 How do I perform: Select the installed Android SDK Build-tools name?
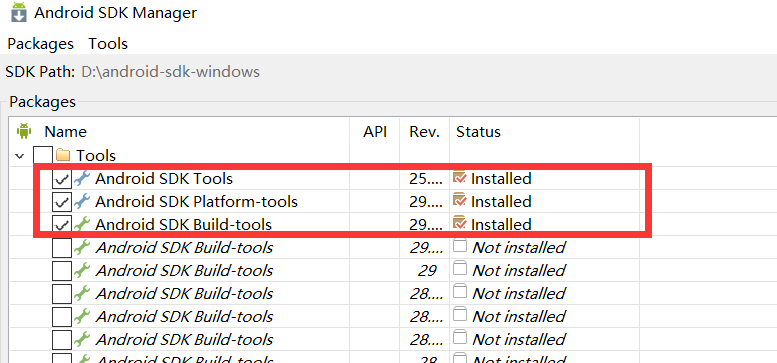(183, 225)
